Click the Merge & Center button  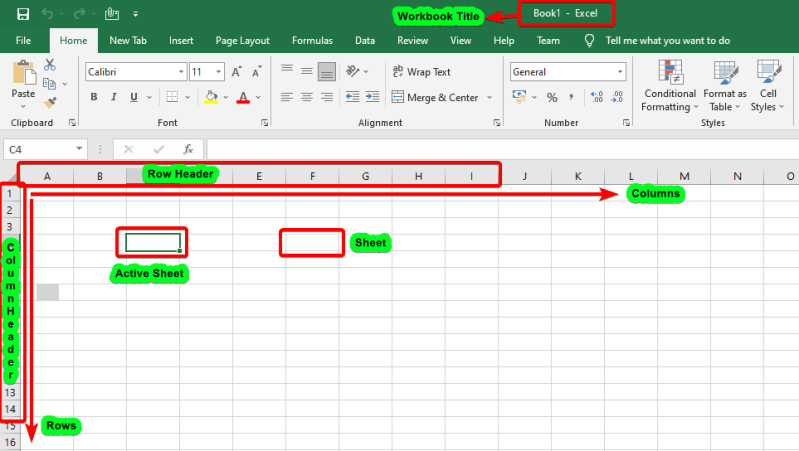[x=435, y=97]
